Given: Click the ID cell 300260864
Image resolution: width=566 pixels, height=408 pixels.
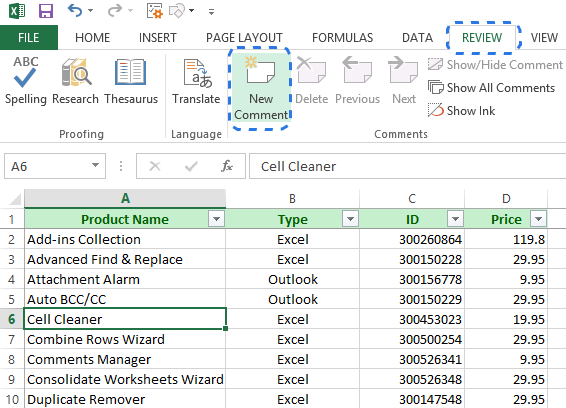Looking at the screenshot, I should click(412, 239).
